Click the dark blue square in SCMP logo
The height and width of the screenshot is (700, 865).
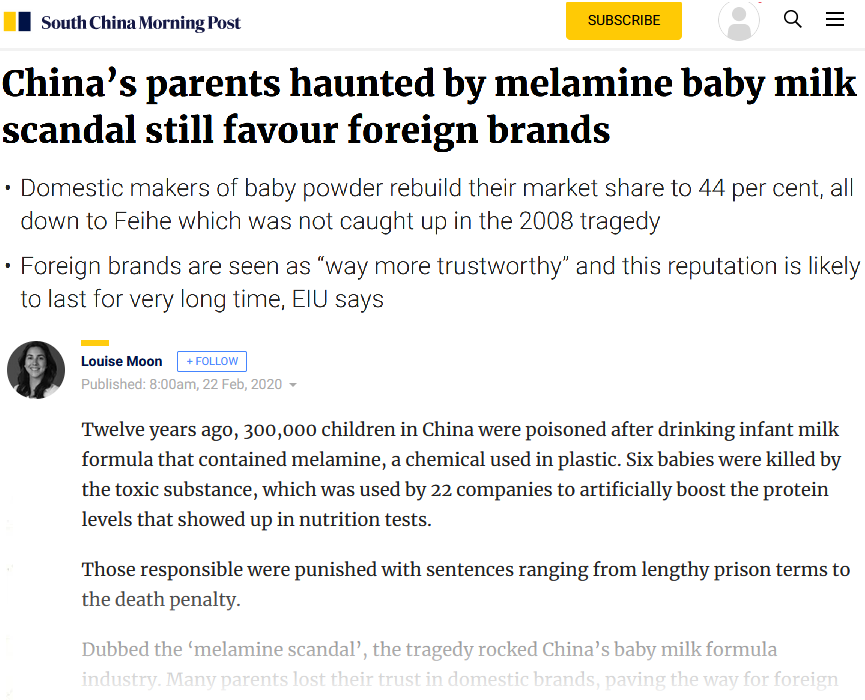25,22
